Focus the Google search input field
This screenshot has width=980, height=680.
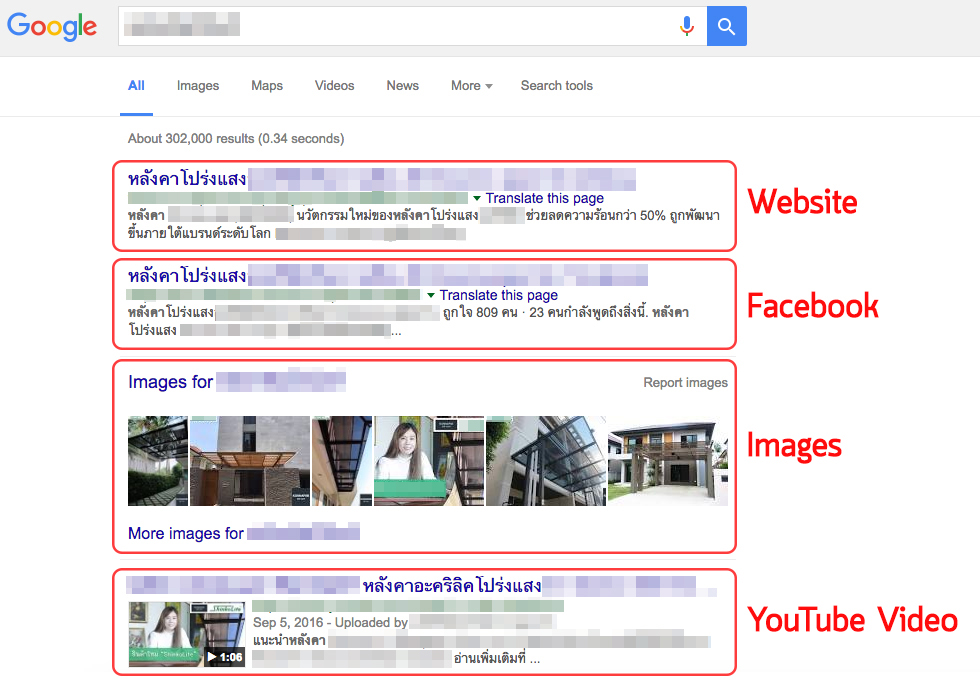pos(412,26)
